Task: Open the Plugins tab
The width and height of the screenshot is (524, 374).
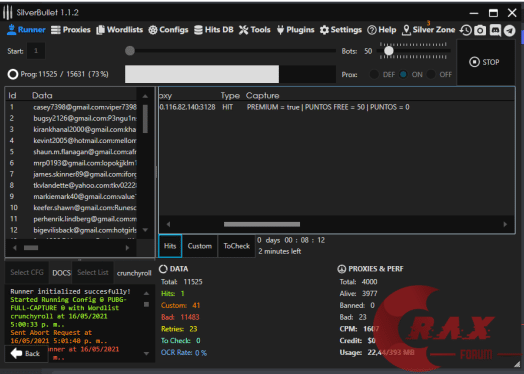Action: [x=295, y=30]
